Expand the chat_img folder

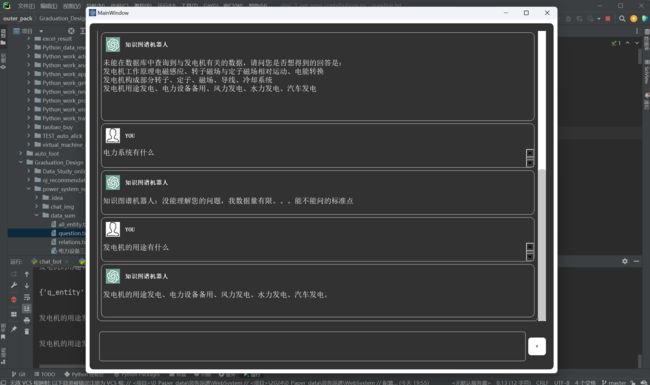[36, 206]
